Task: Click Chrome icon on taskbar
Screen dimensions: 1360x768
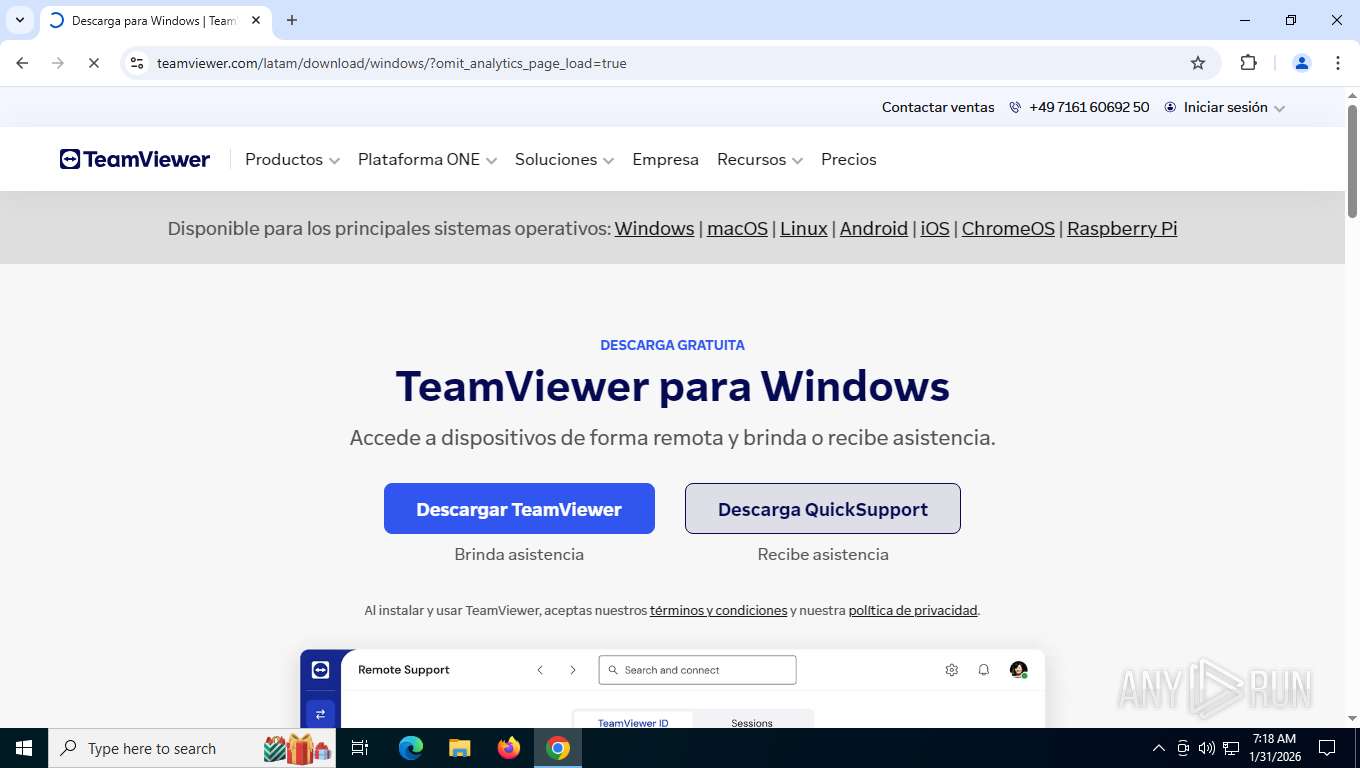Action: click(x=558, y=748)
